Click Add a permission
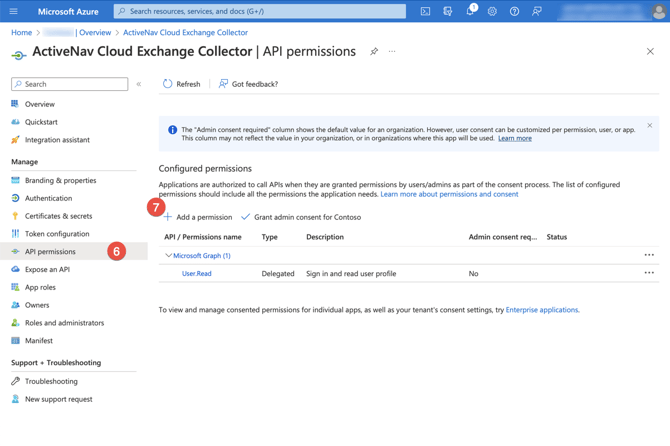 (x=198, y=217)
